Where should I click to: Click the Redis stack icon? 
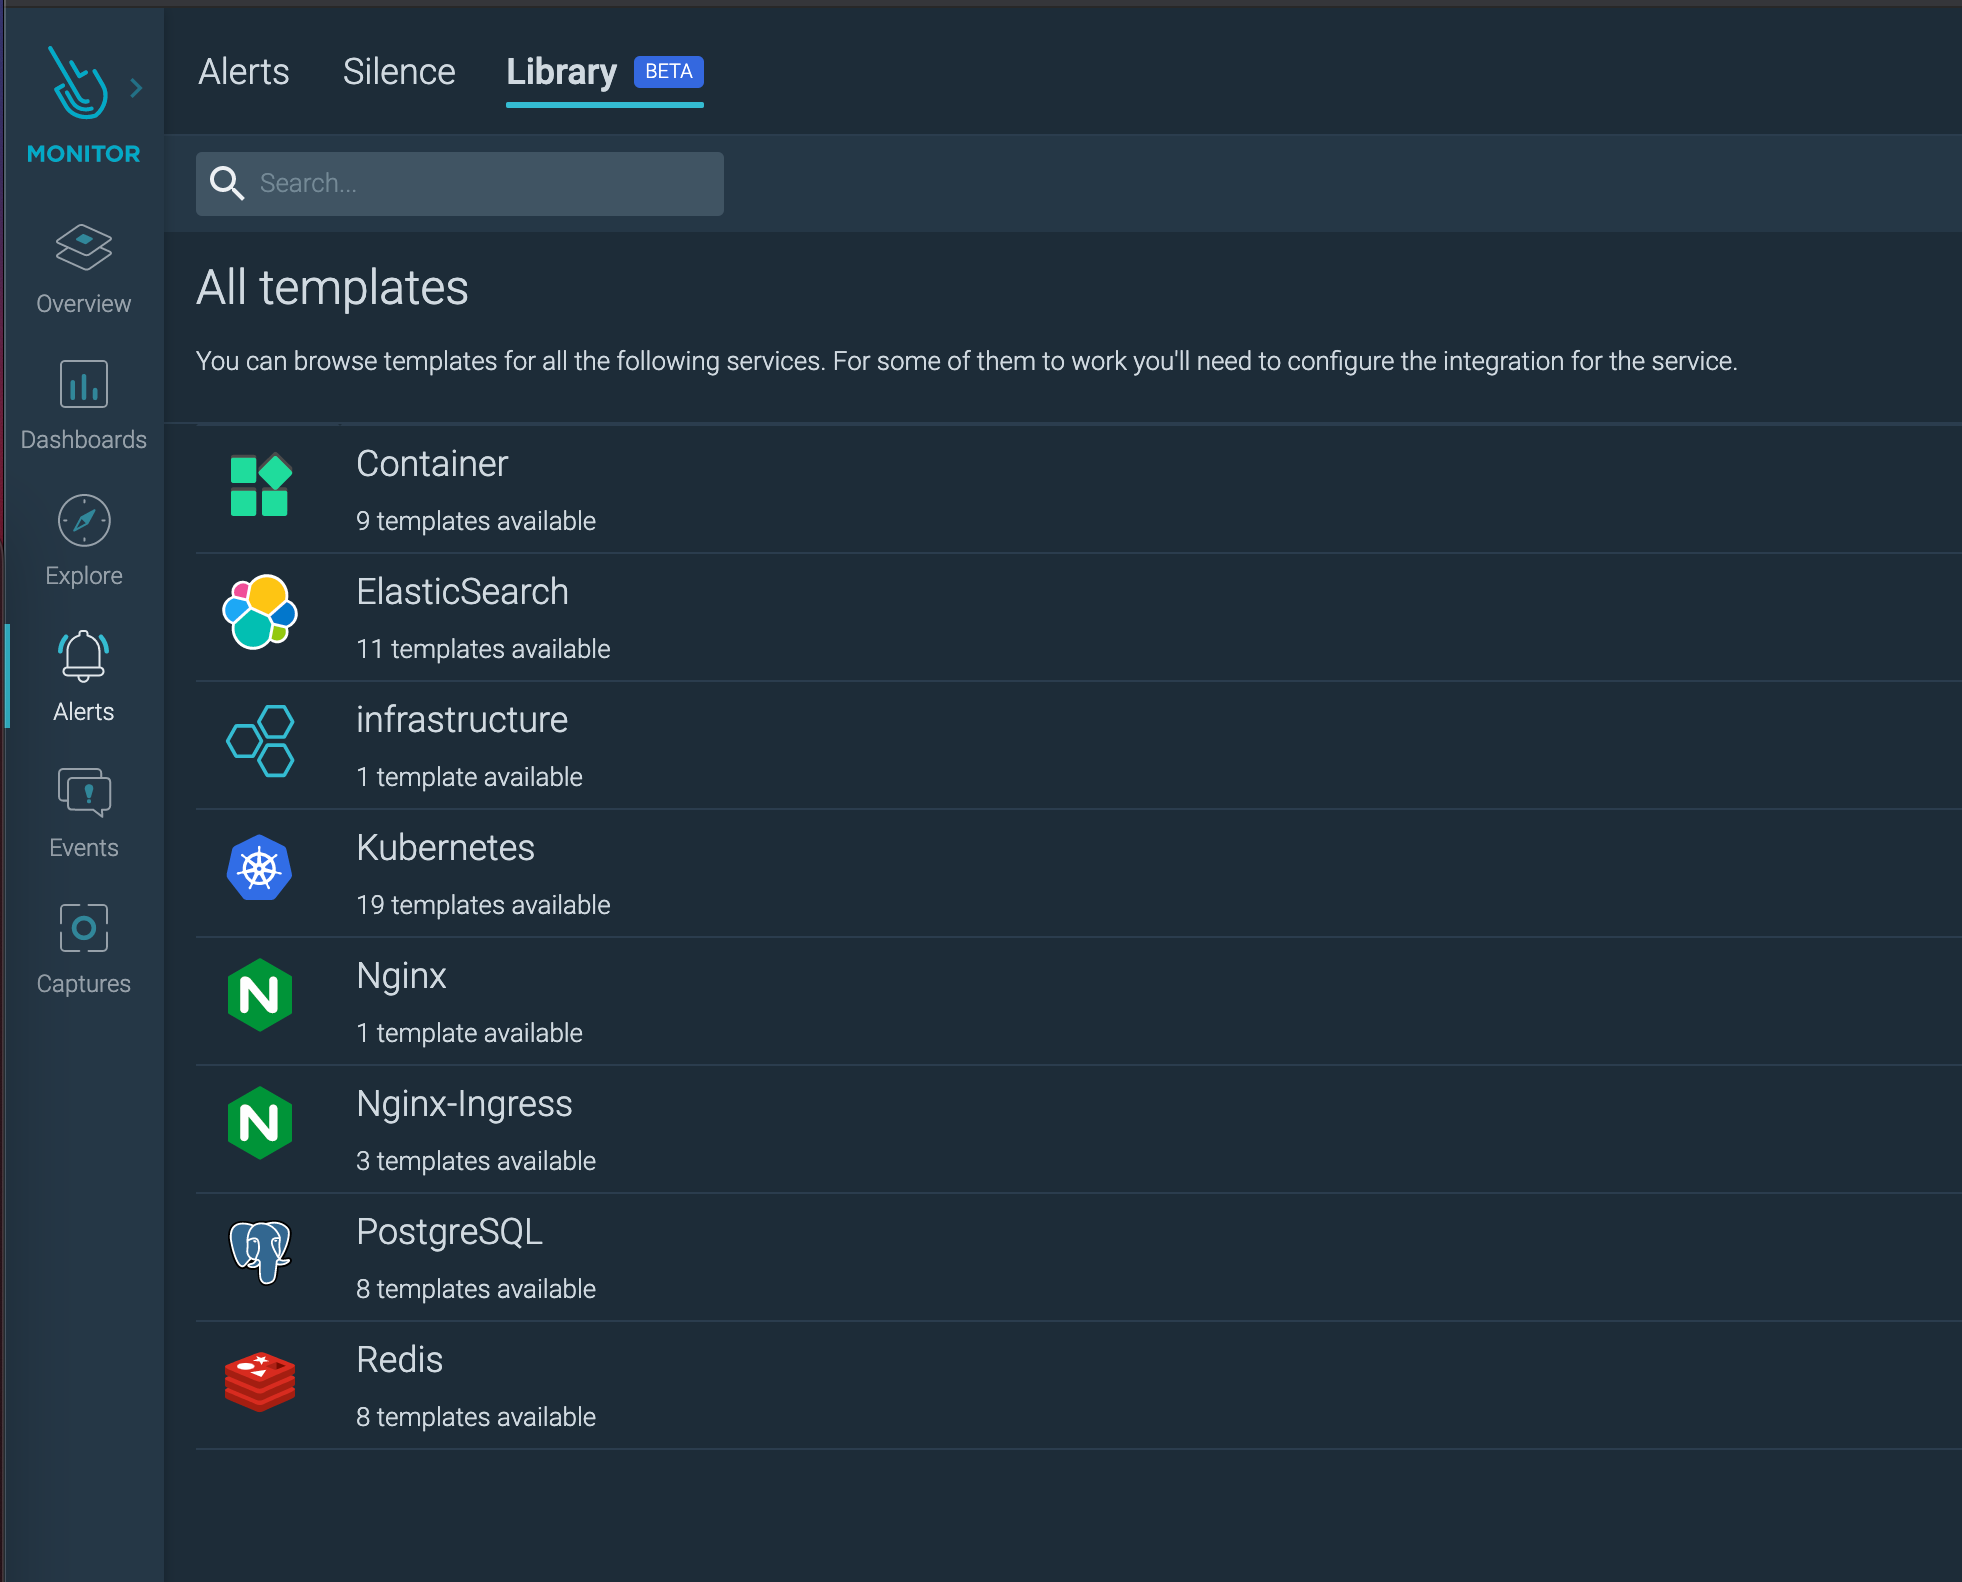pos(259,1382)
